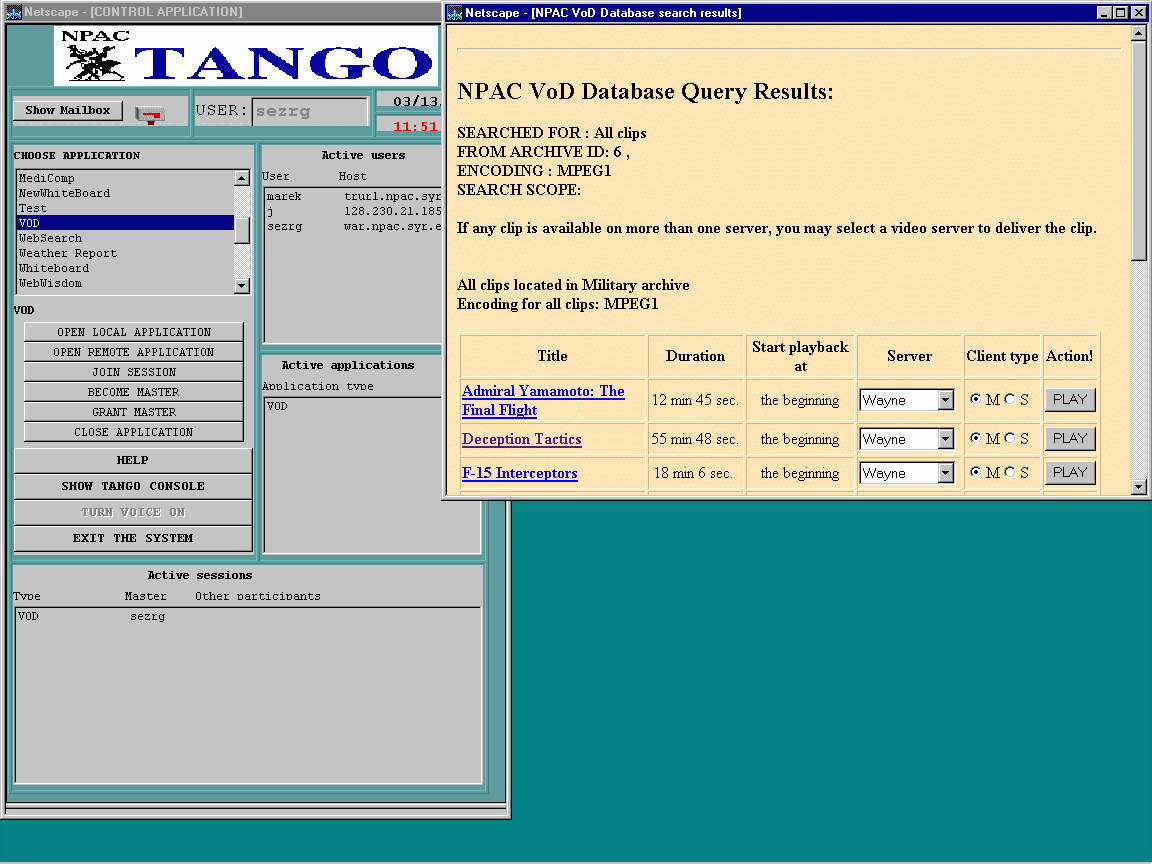Click GRANT MASTER button
1152x864 pixels.
[x=134, y=412]
